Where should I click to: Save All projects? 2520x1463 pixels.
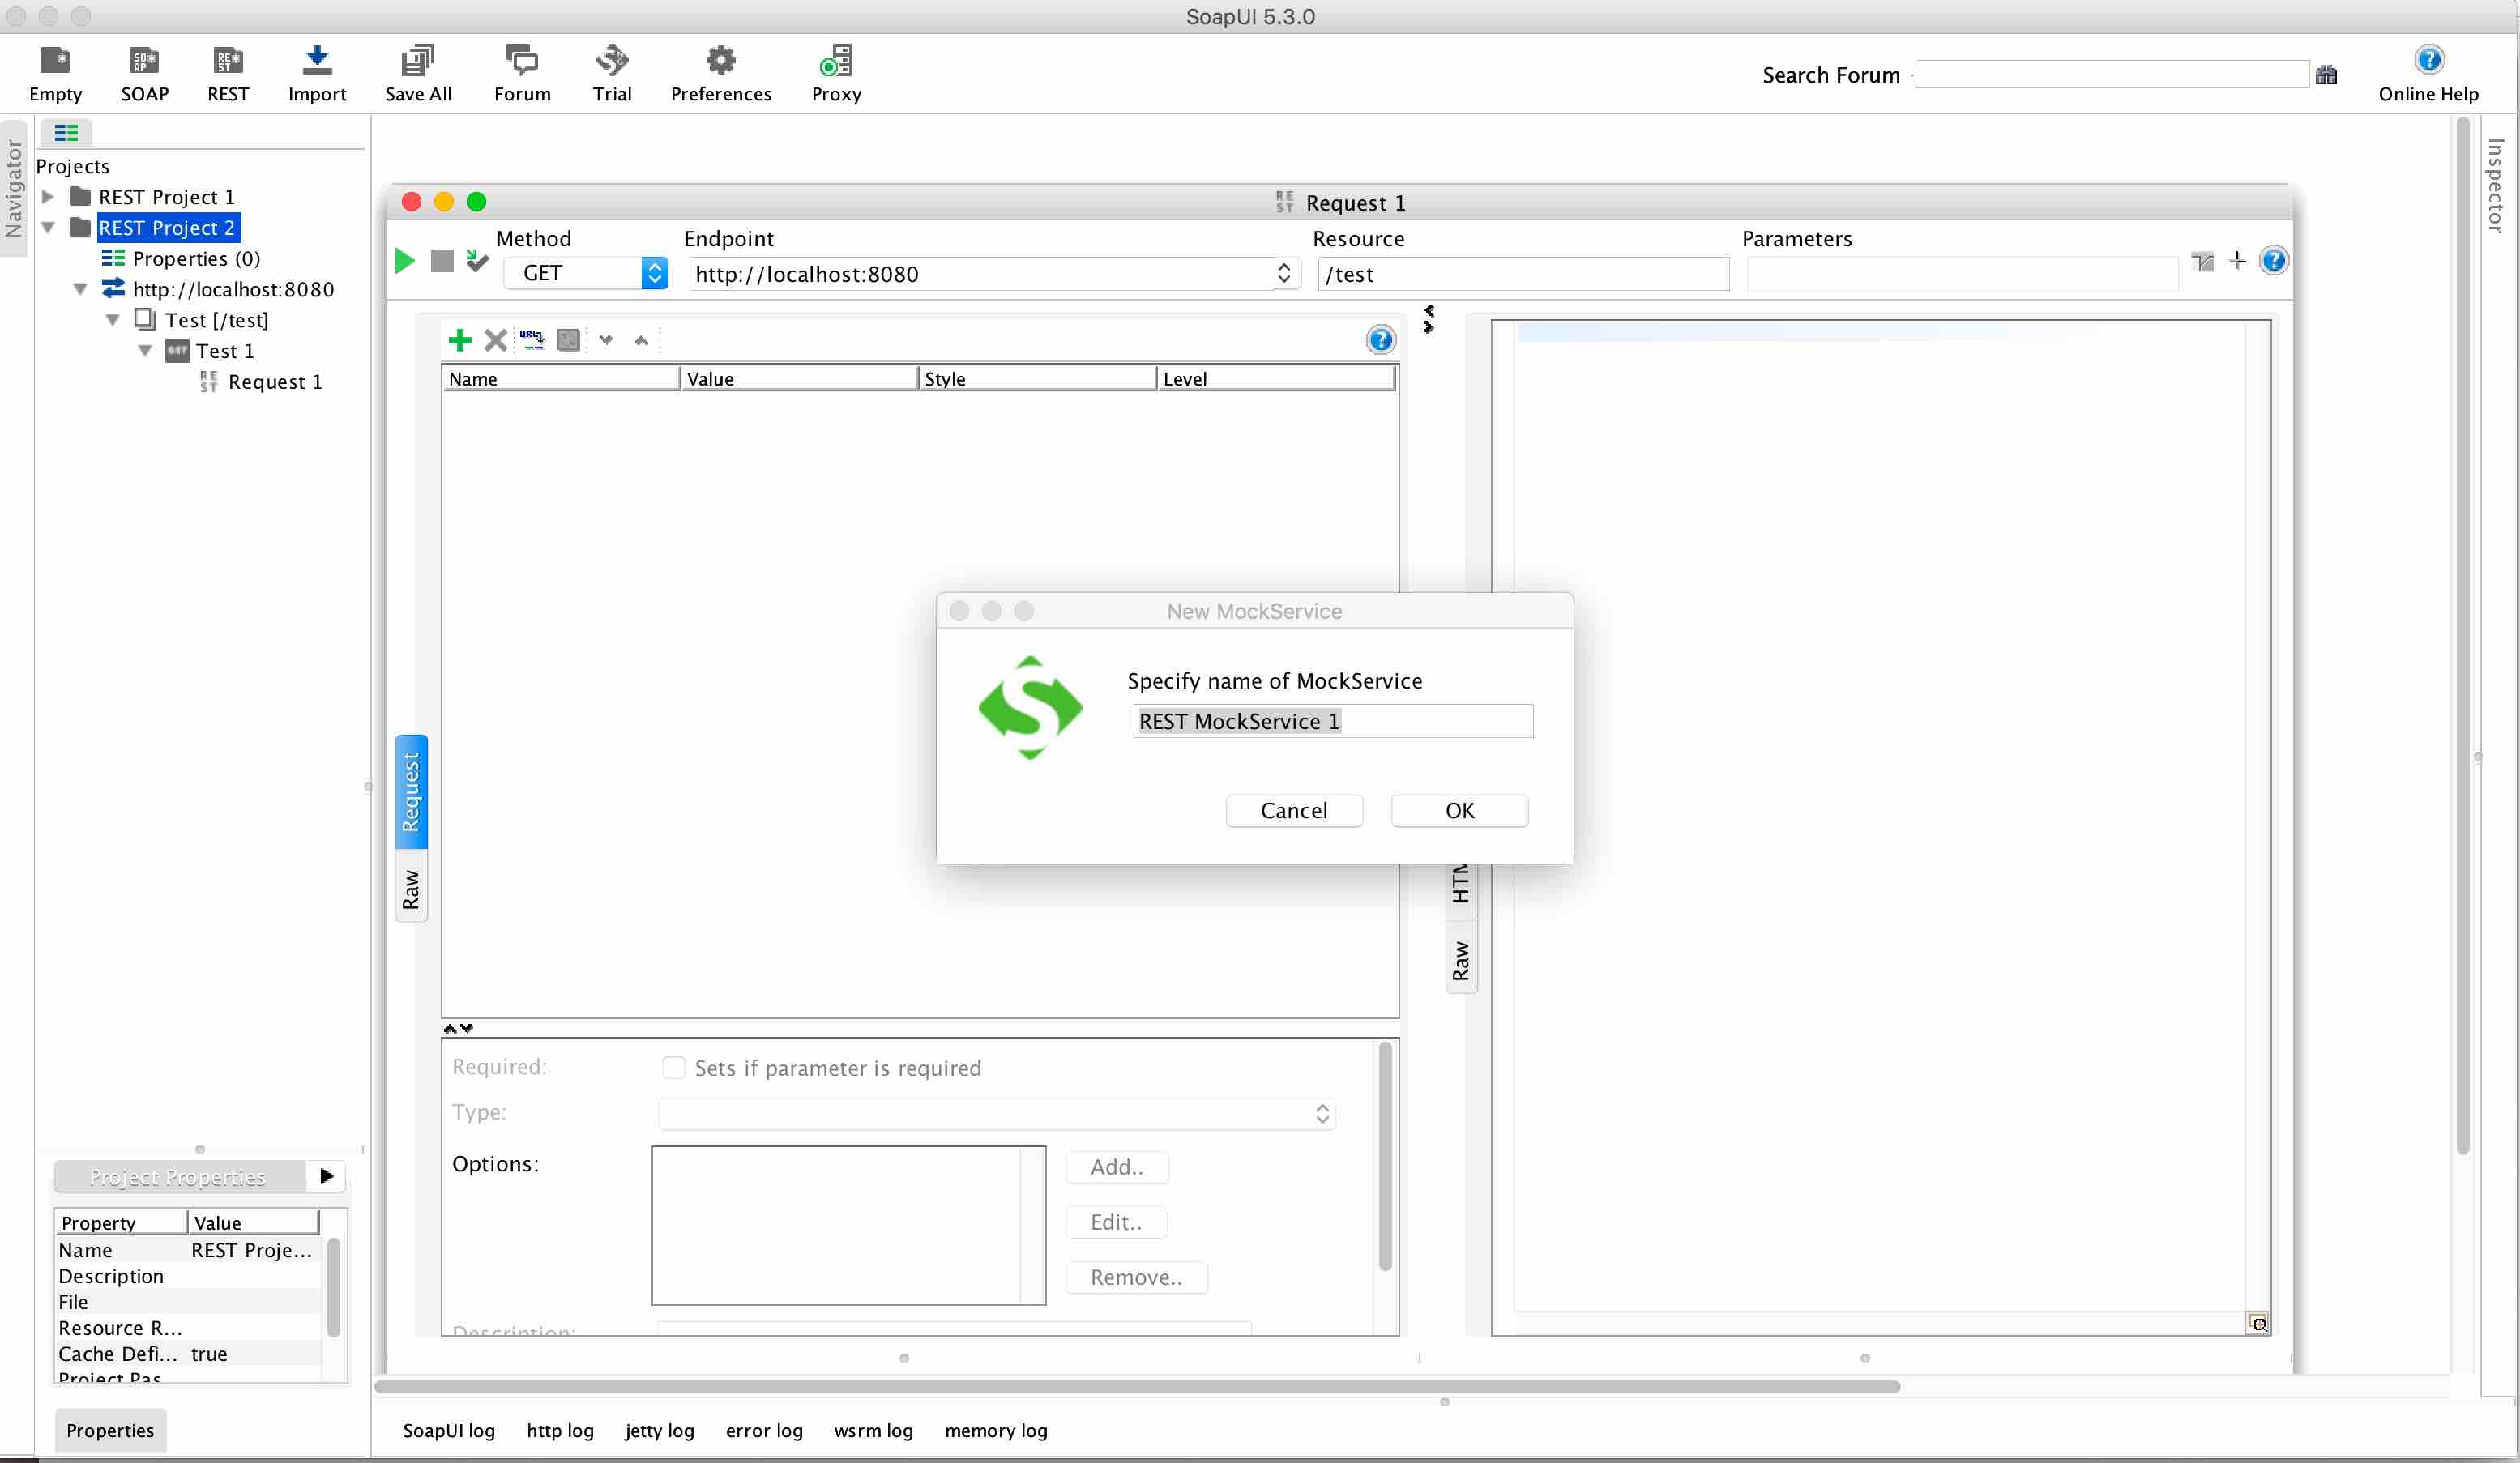click(x=418, y=74)
